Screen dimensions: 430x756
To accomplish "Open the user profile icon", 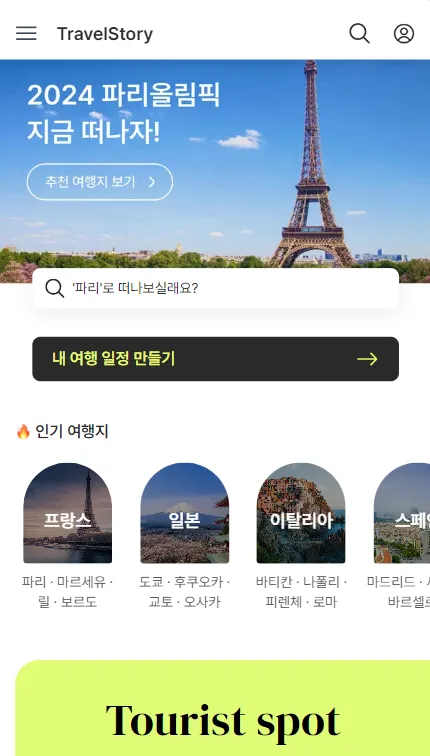I will pyautogui.click(x=403, y=34).
